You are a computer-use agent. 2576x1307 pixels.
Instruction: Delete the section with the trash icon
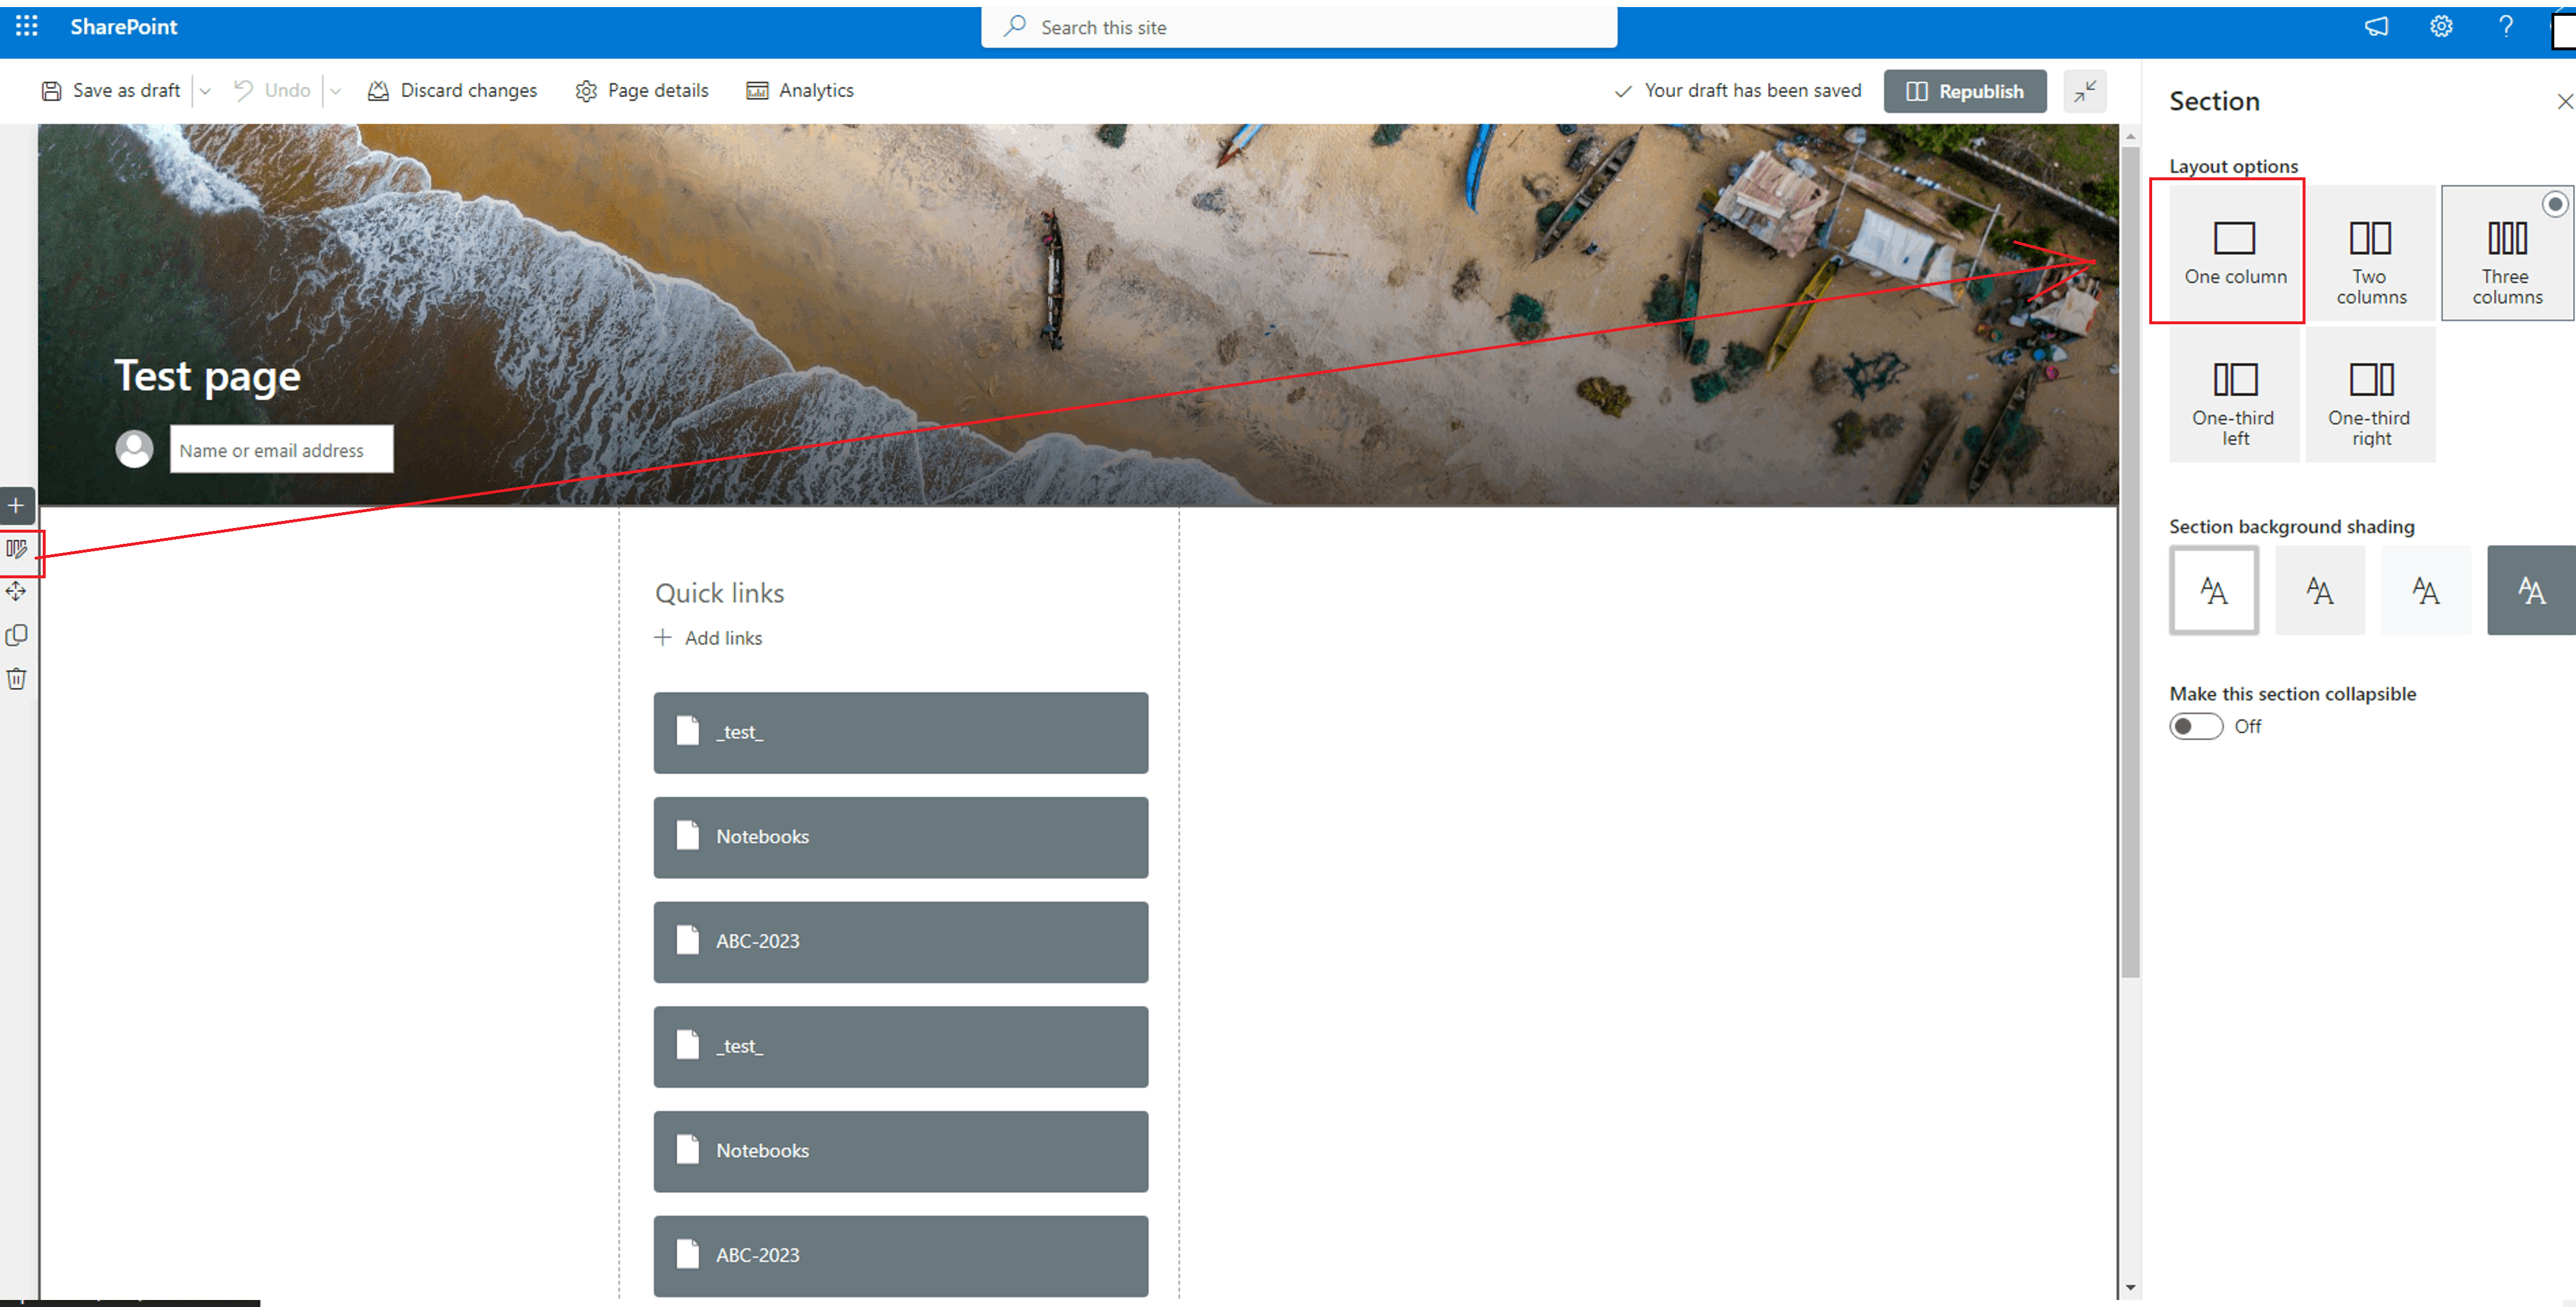click(17, 679)
